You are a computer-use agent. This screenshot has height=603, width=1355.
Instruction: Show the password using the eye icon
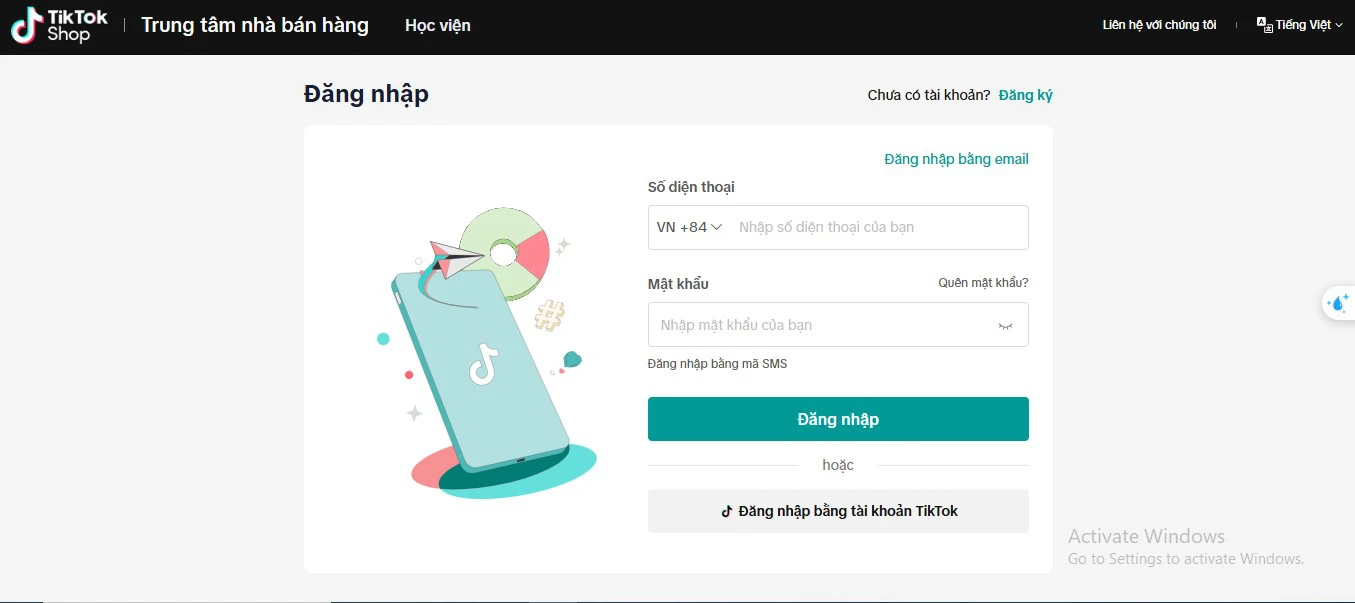point(1004,324)
